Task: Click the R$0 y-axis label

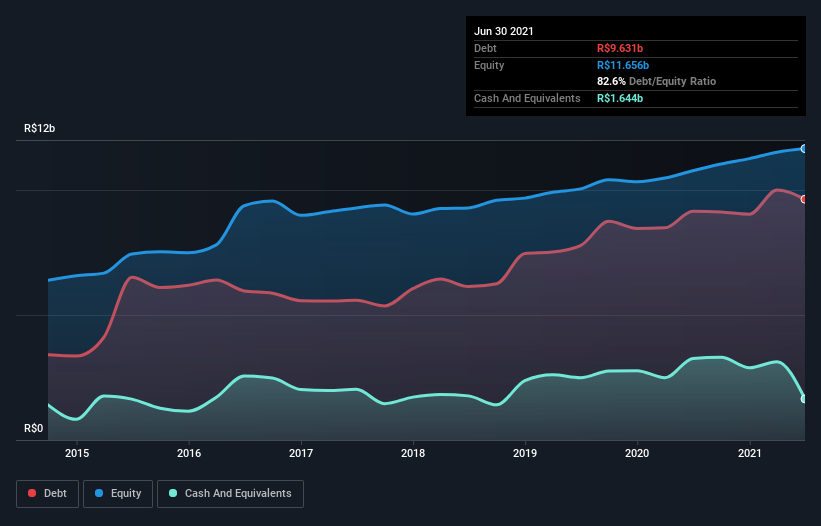Action: pyautogui.click(x=34, y=428)
